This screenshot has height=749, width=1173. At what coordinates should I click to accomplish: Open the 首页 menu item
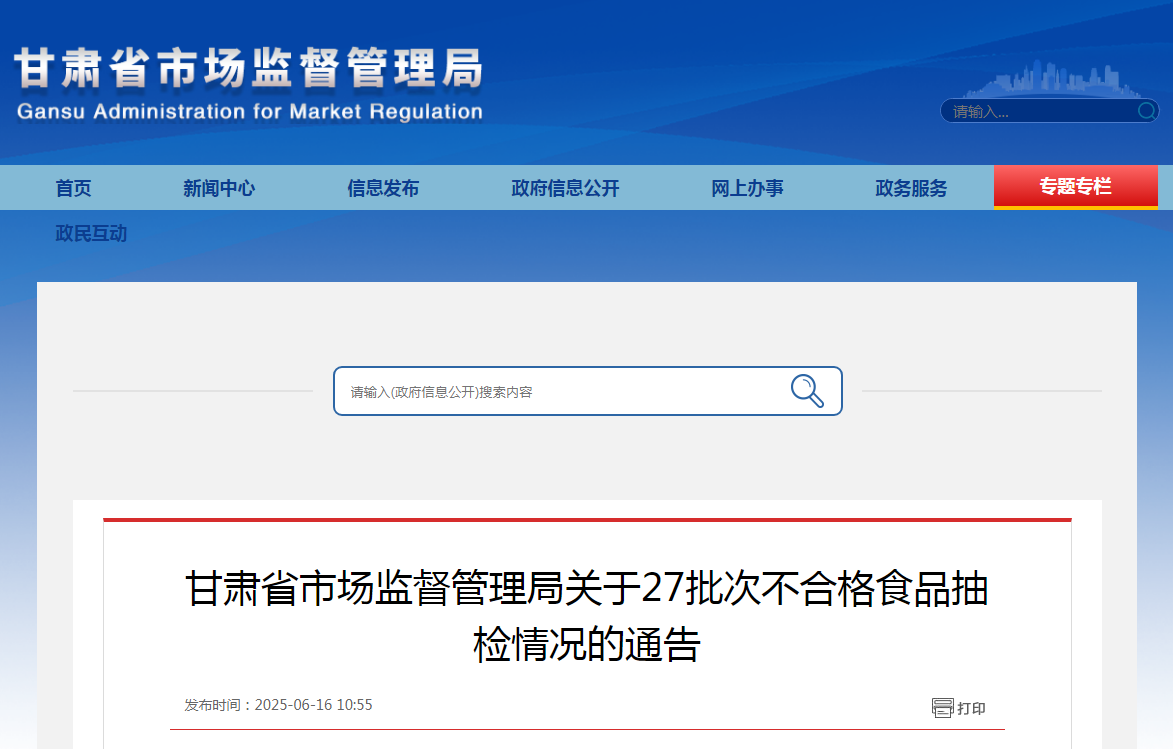click(x=73, y=188)
